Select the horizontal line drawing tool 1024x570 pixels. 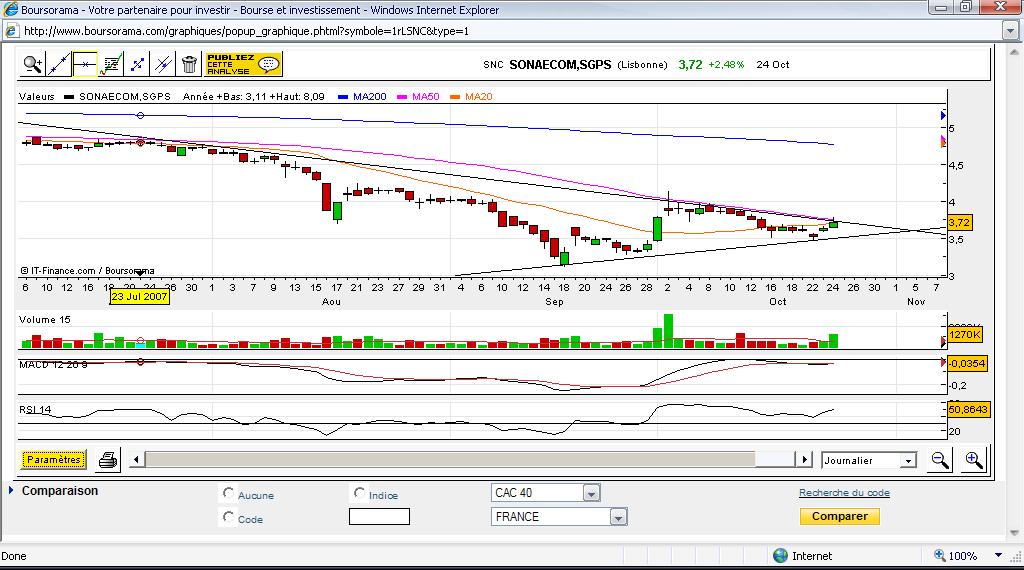(85, 64)
